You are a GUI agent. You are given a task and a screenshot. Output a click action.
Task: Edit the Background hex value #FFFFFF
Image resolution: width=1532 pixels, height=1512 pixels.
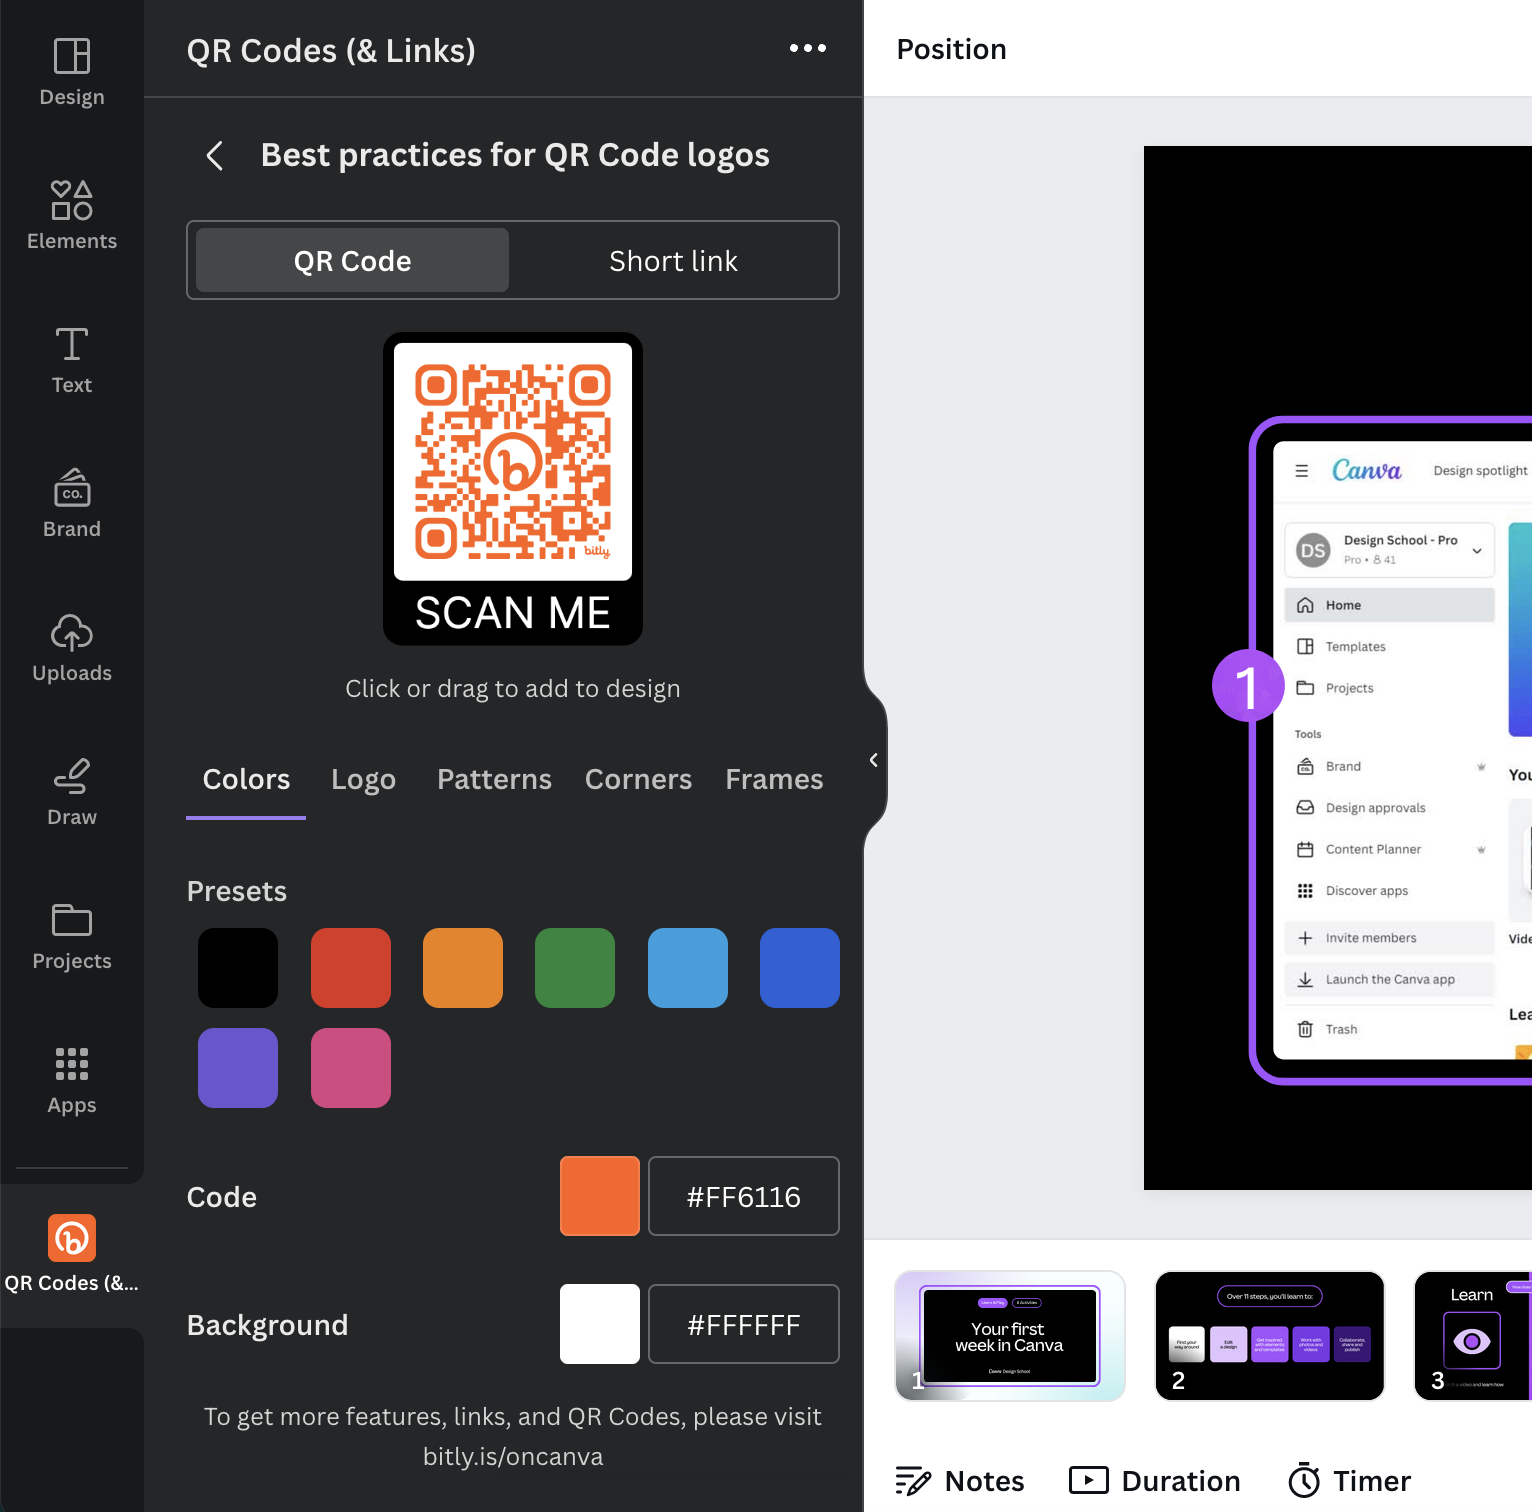click(744, 1324)
